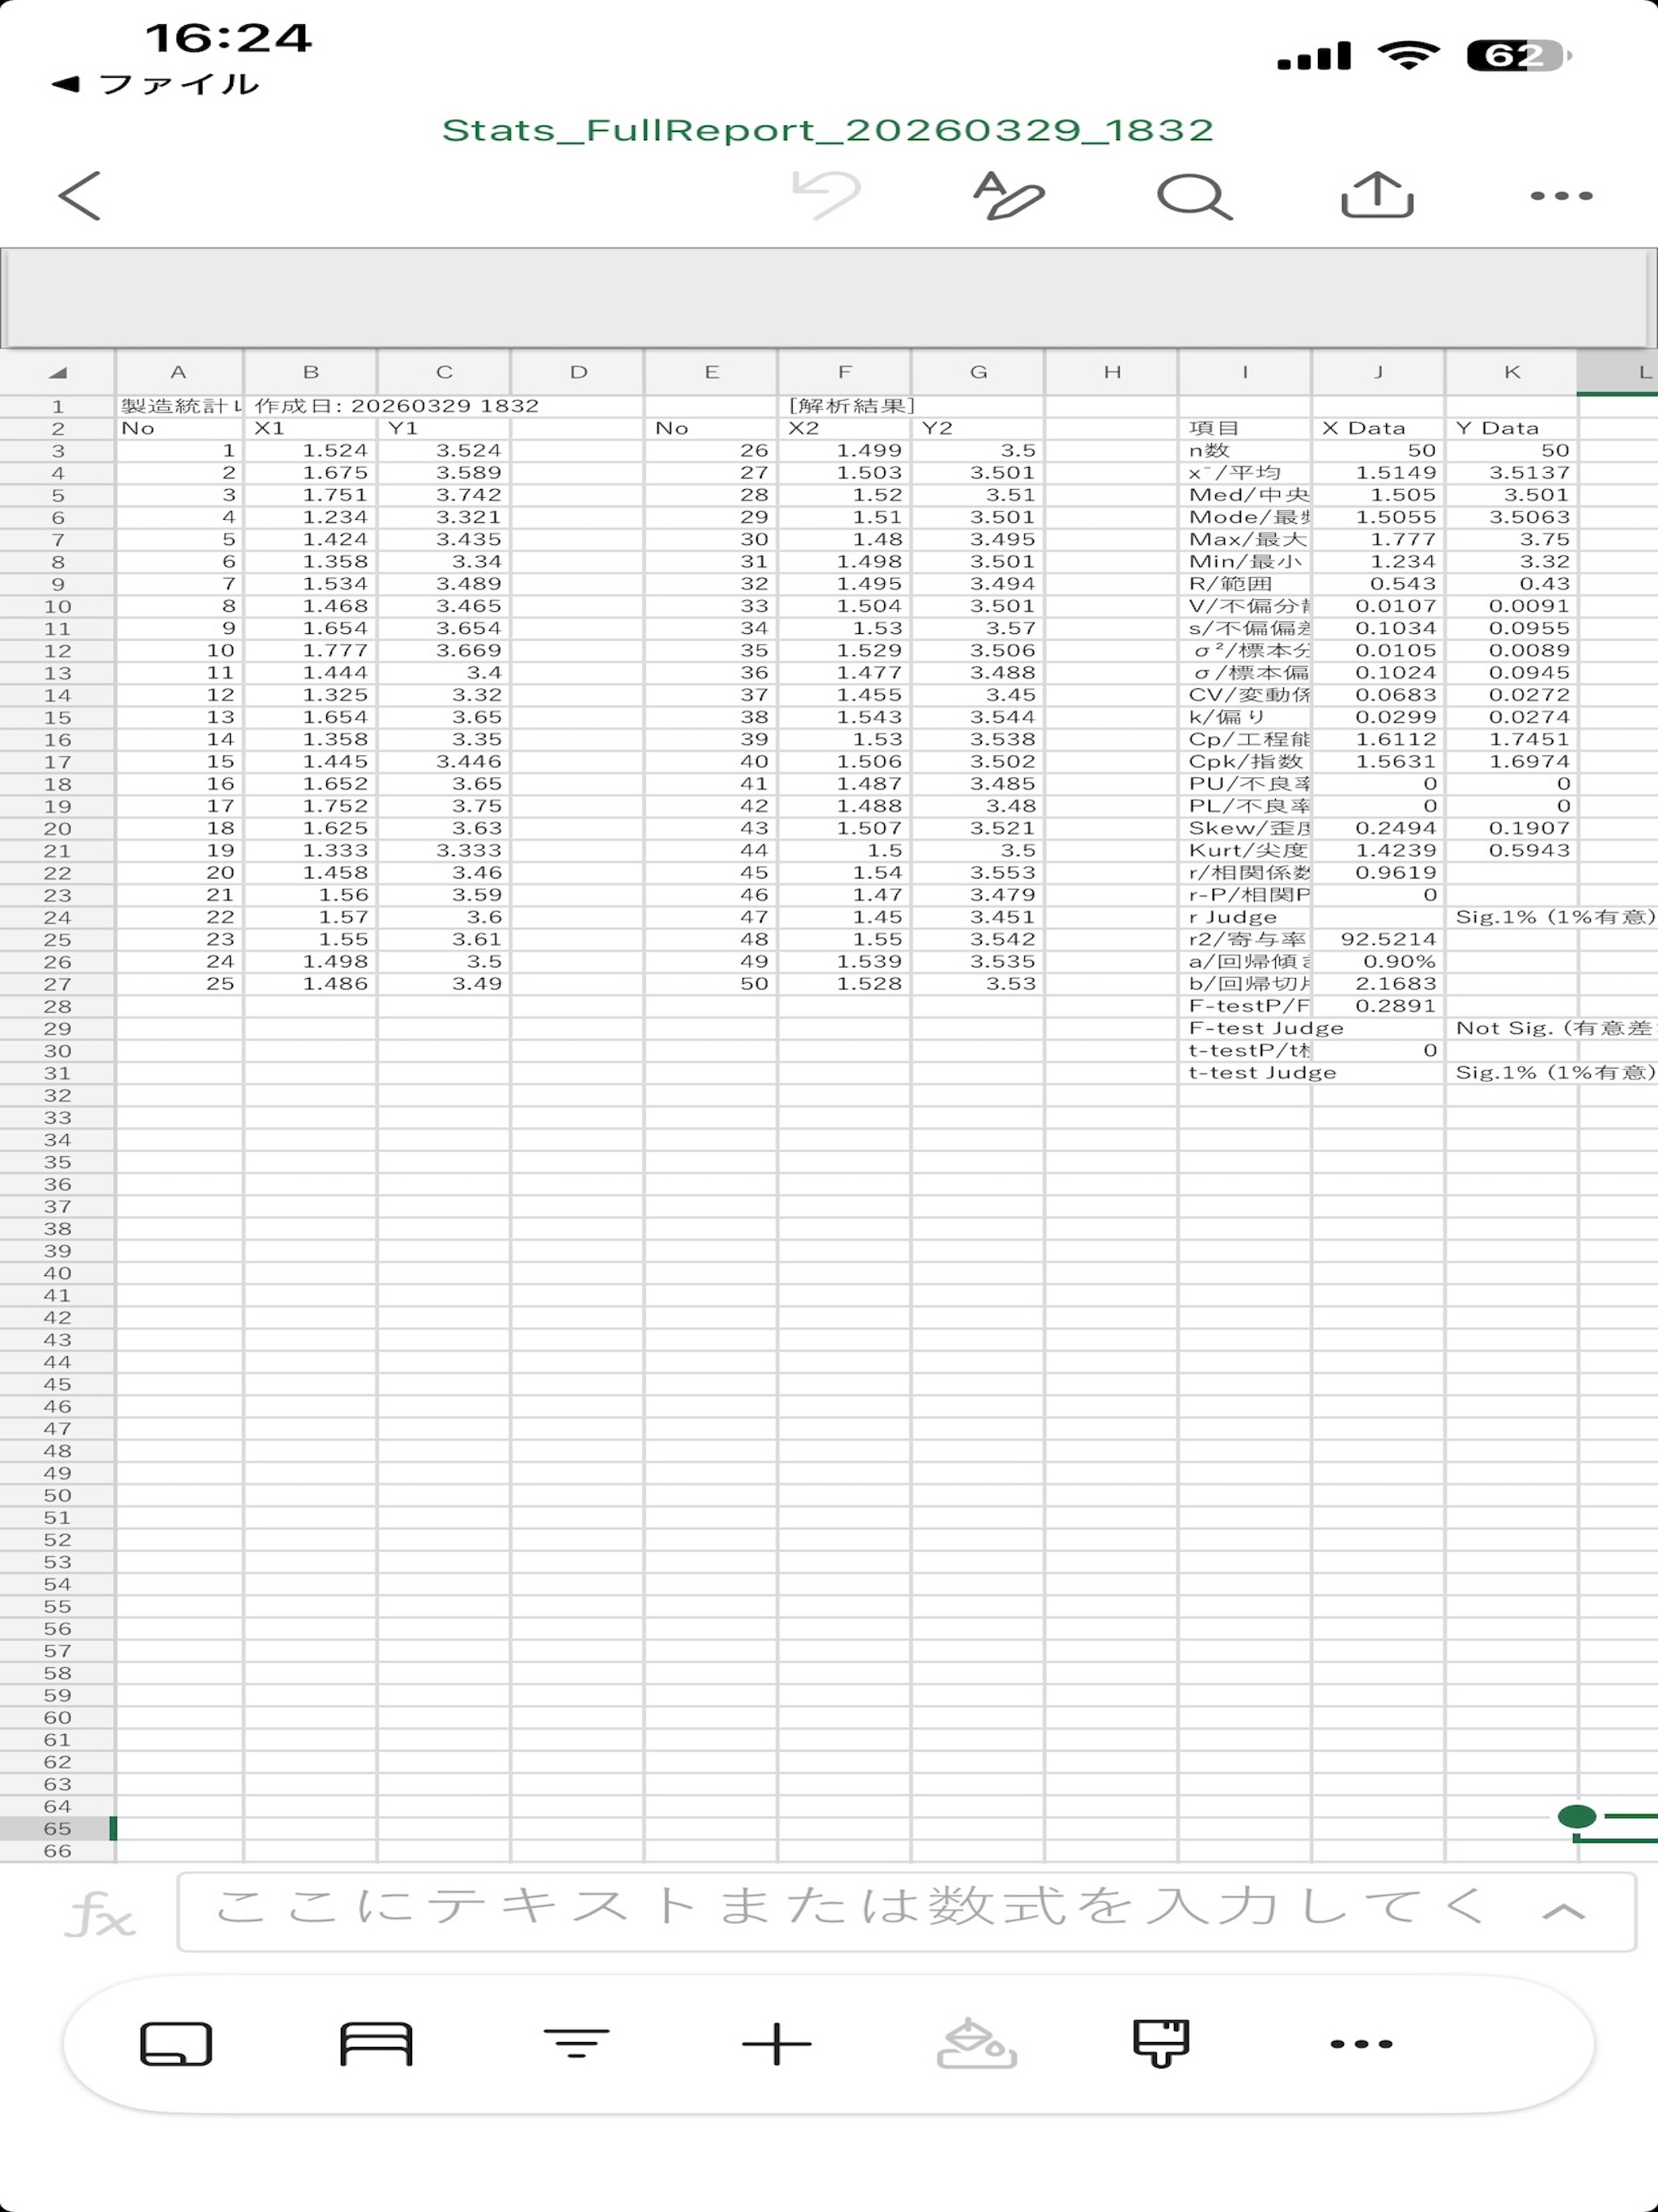Select the X1 header cell
This screenshot has width=1658, height=2212.
(311, 428)
